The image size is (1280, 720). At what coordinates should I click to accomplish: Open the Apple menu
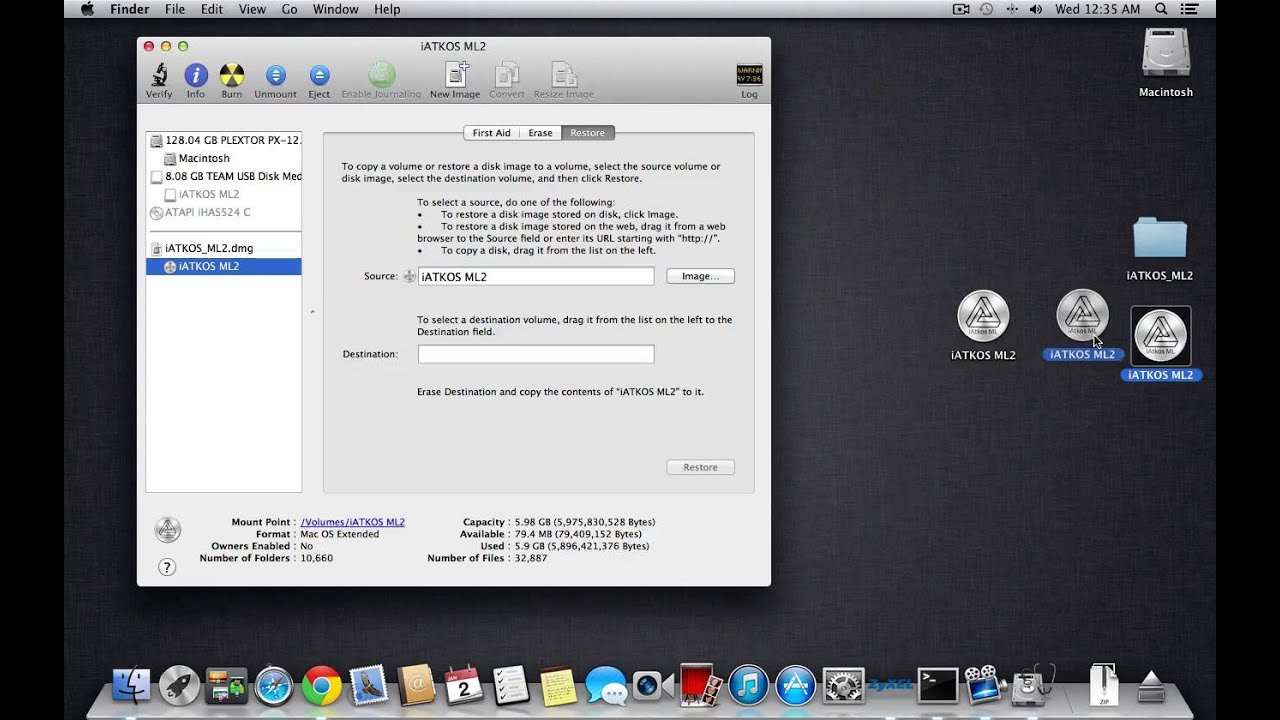[x=86, y=9]
